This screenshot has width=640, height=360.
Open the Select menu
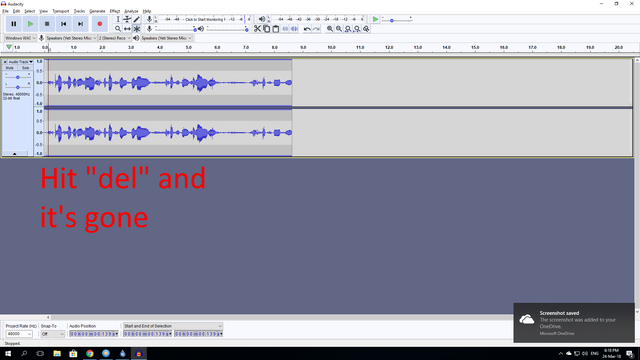pyautogui.click(x=29, y=11)
